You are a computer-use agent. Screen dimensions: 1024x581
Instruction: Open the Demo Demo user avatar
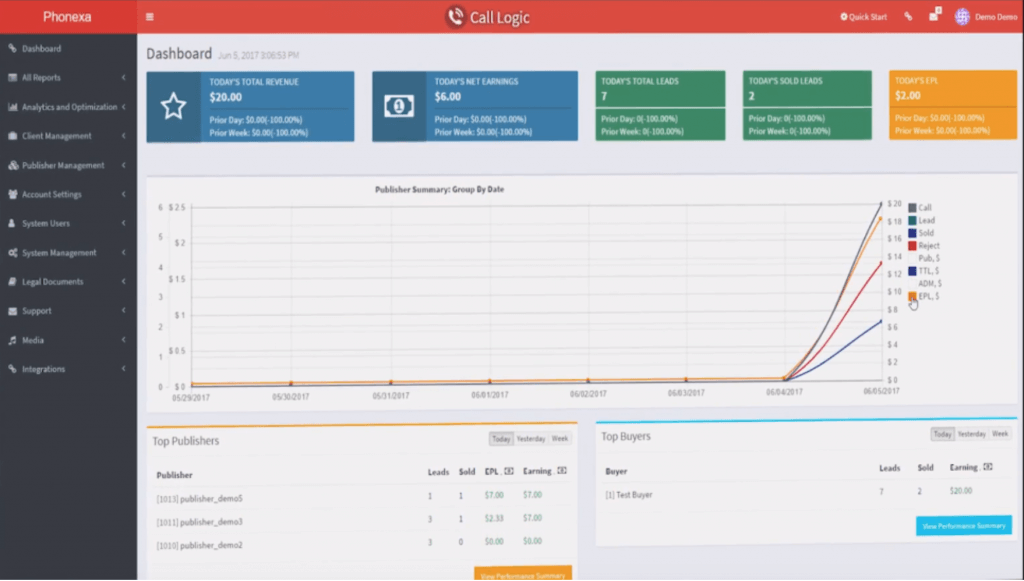pos(960,15)
